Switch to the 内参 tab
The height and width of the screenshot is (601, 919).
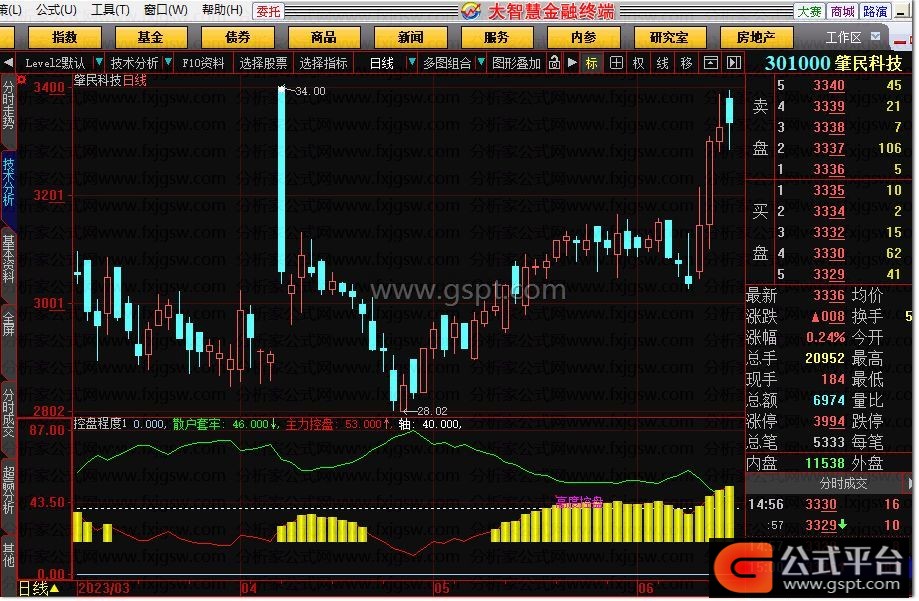click(x=583, y=38)
